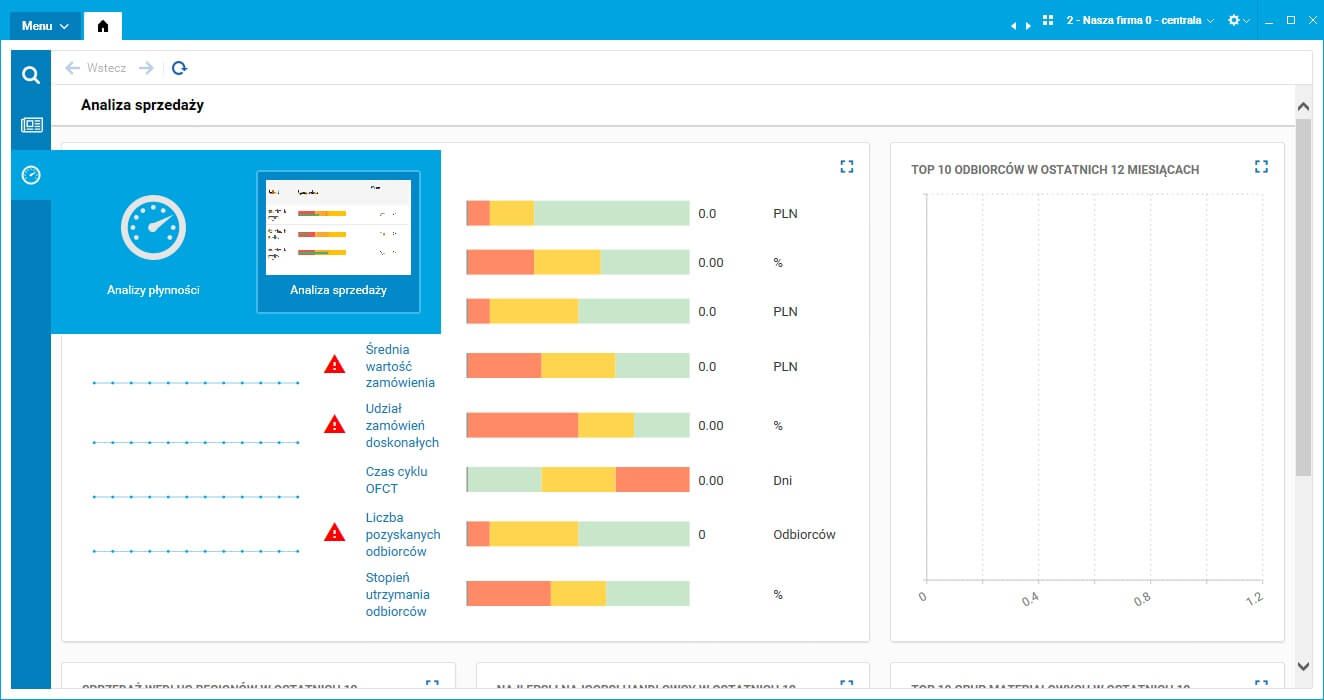
Task: Click trend sparkline for Średnia wartość zamówienia
Action: tap(196, 382)
